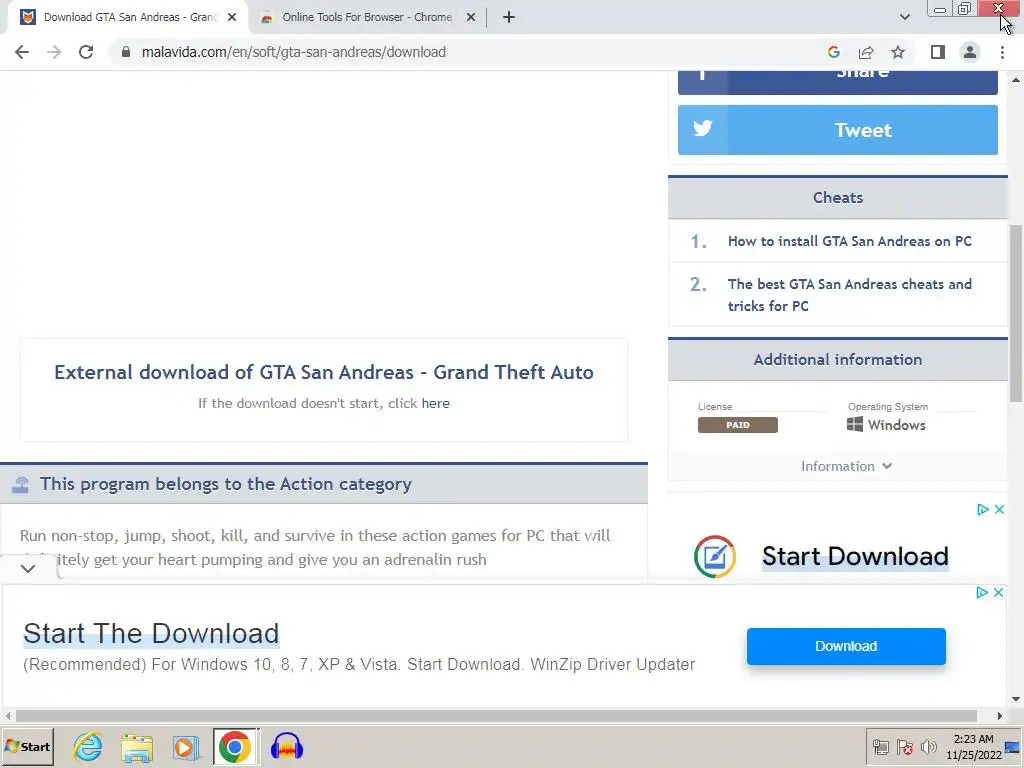Open best GTA San Andreas cheats and tricks link
This screenshot has height=768, width=1024.
849,295
